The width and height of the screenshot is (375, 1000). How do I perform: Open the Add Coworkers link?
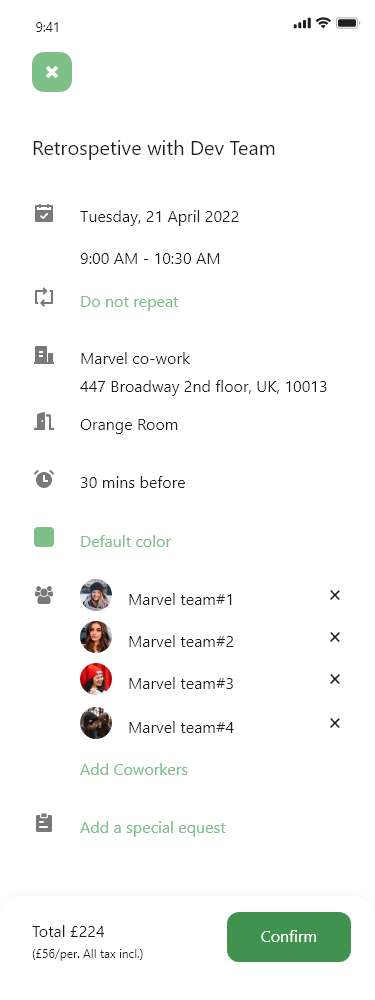pos(134,770)
